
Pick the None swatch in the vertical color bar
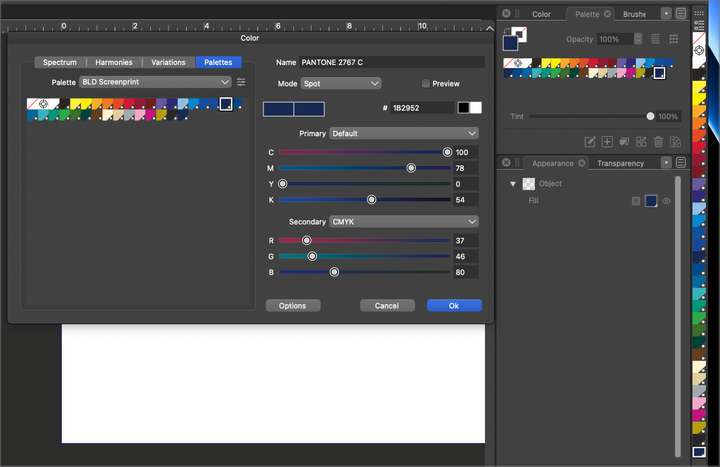point(698,38)
